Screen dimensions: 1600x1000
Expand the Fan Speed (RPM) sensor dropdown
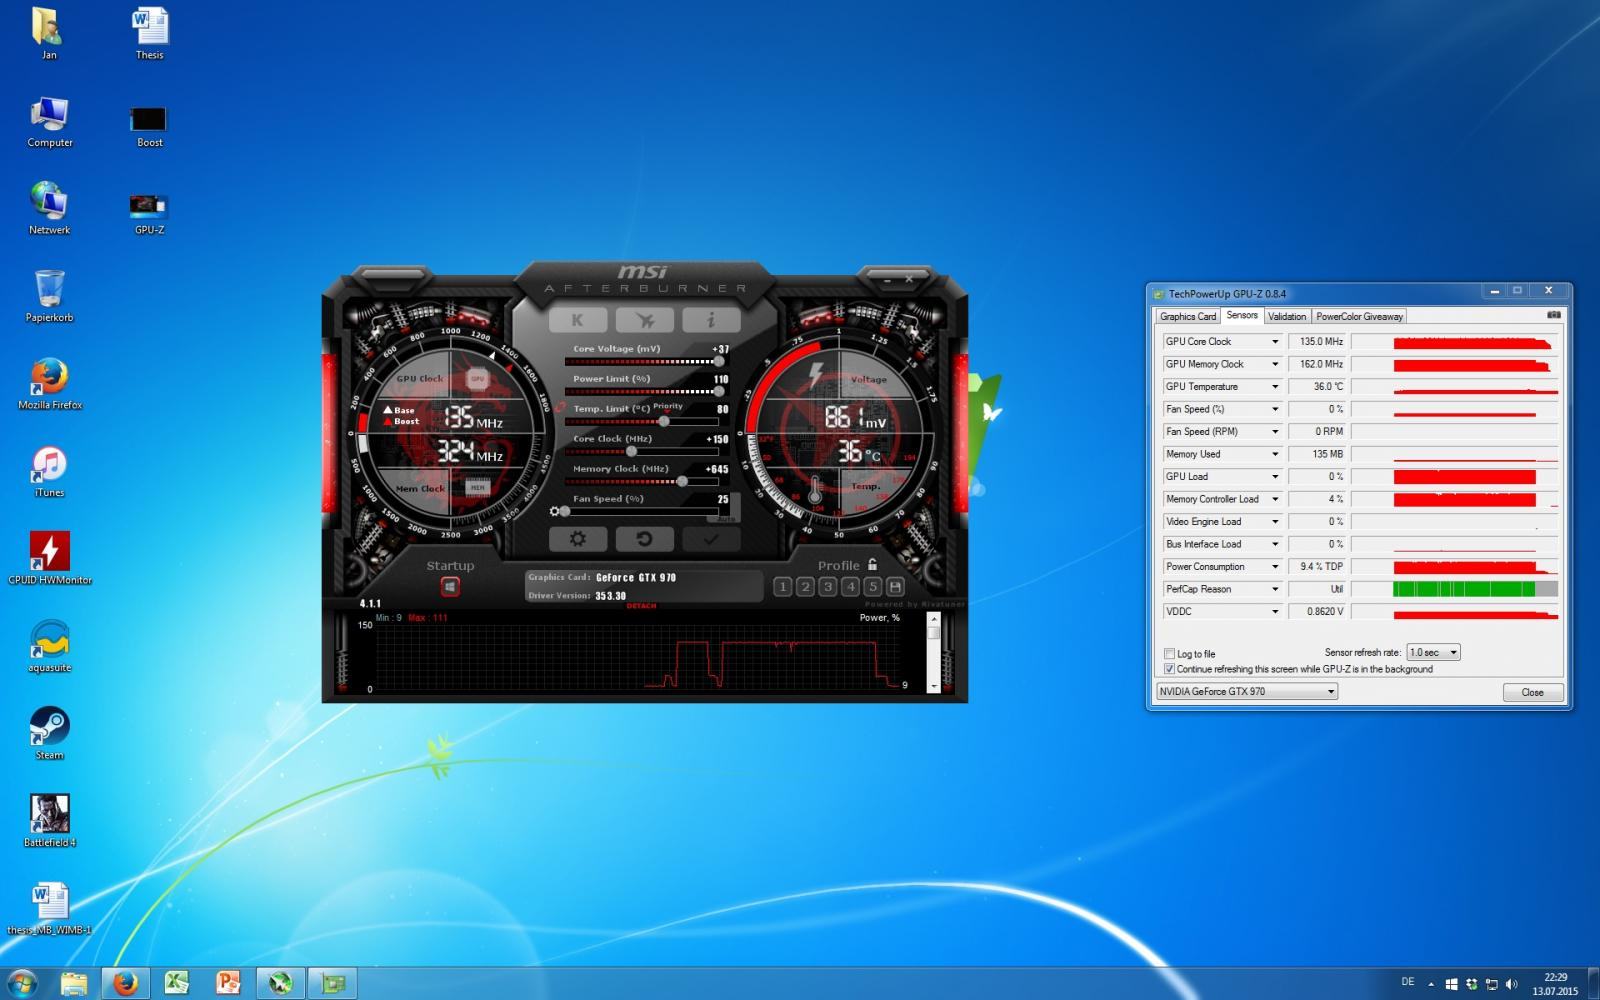(1275, 432)
